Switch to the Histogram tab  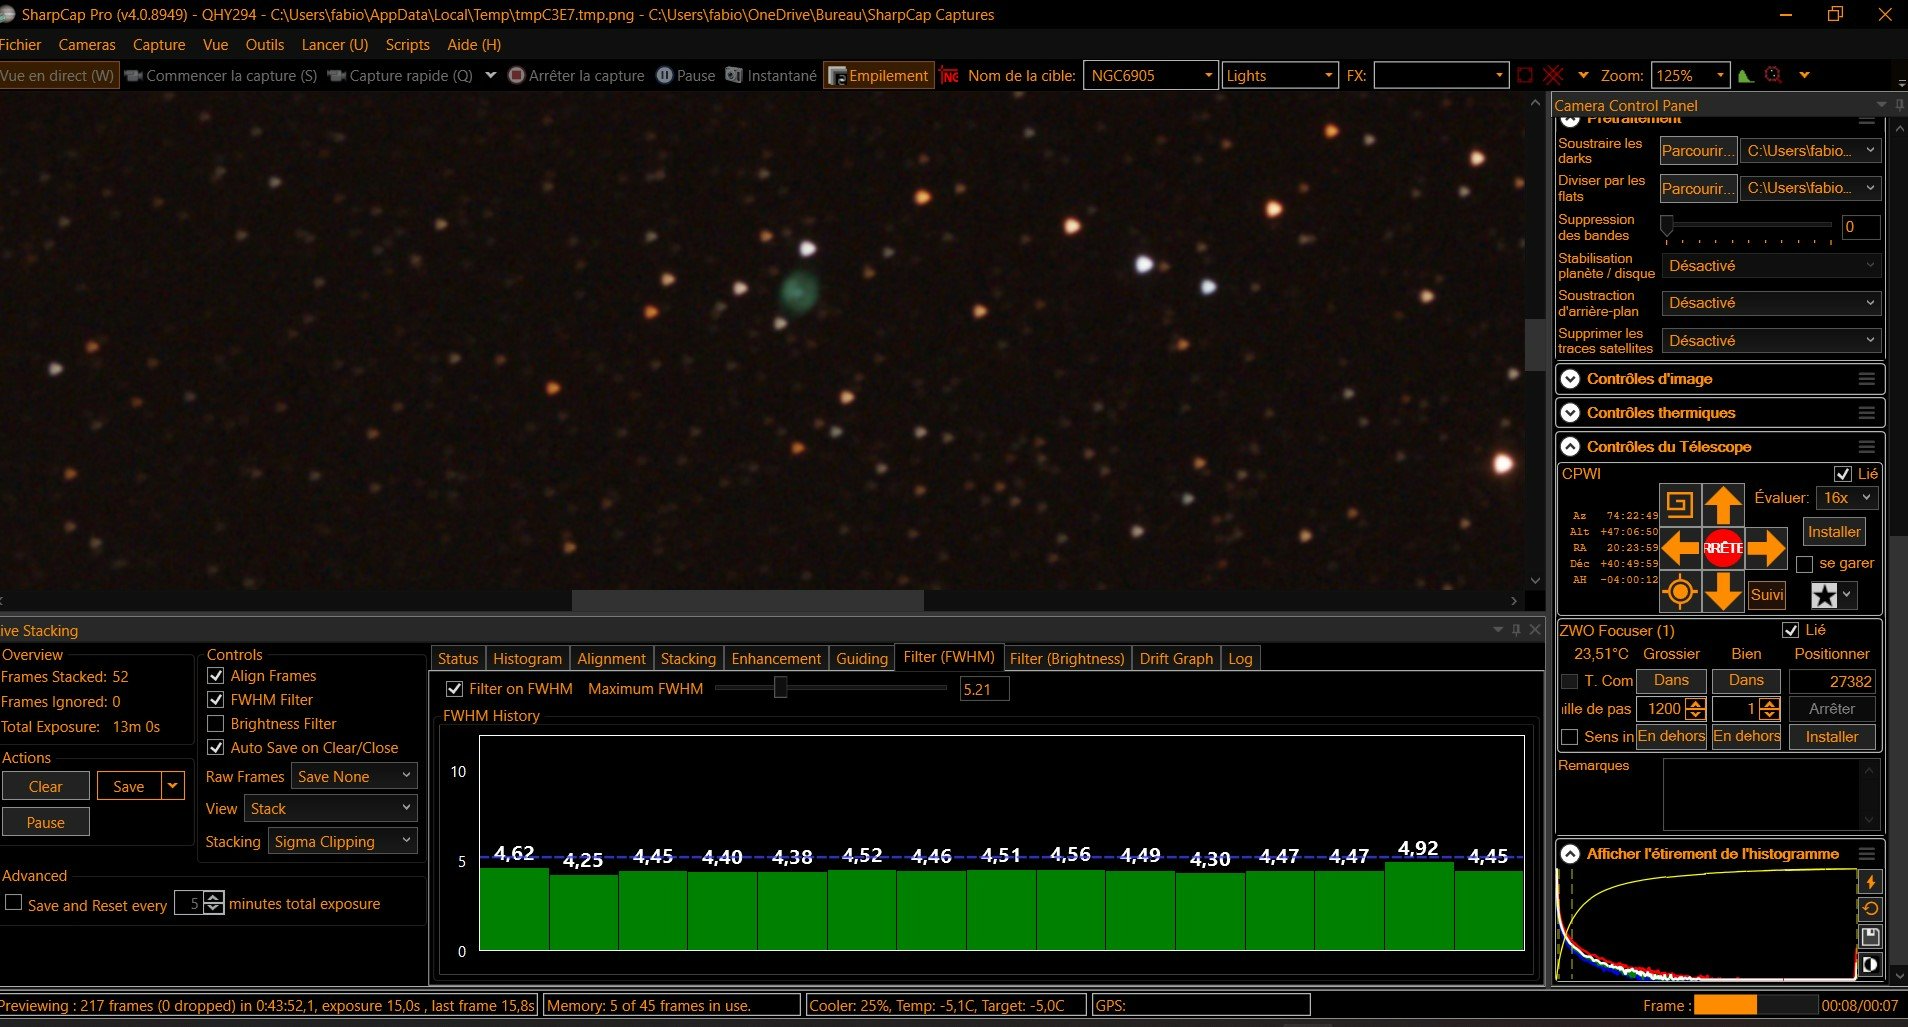point(527,658)
